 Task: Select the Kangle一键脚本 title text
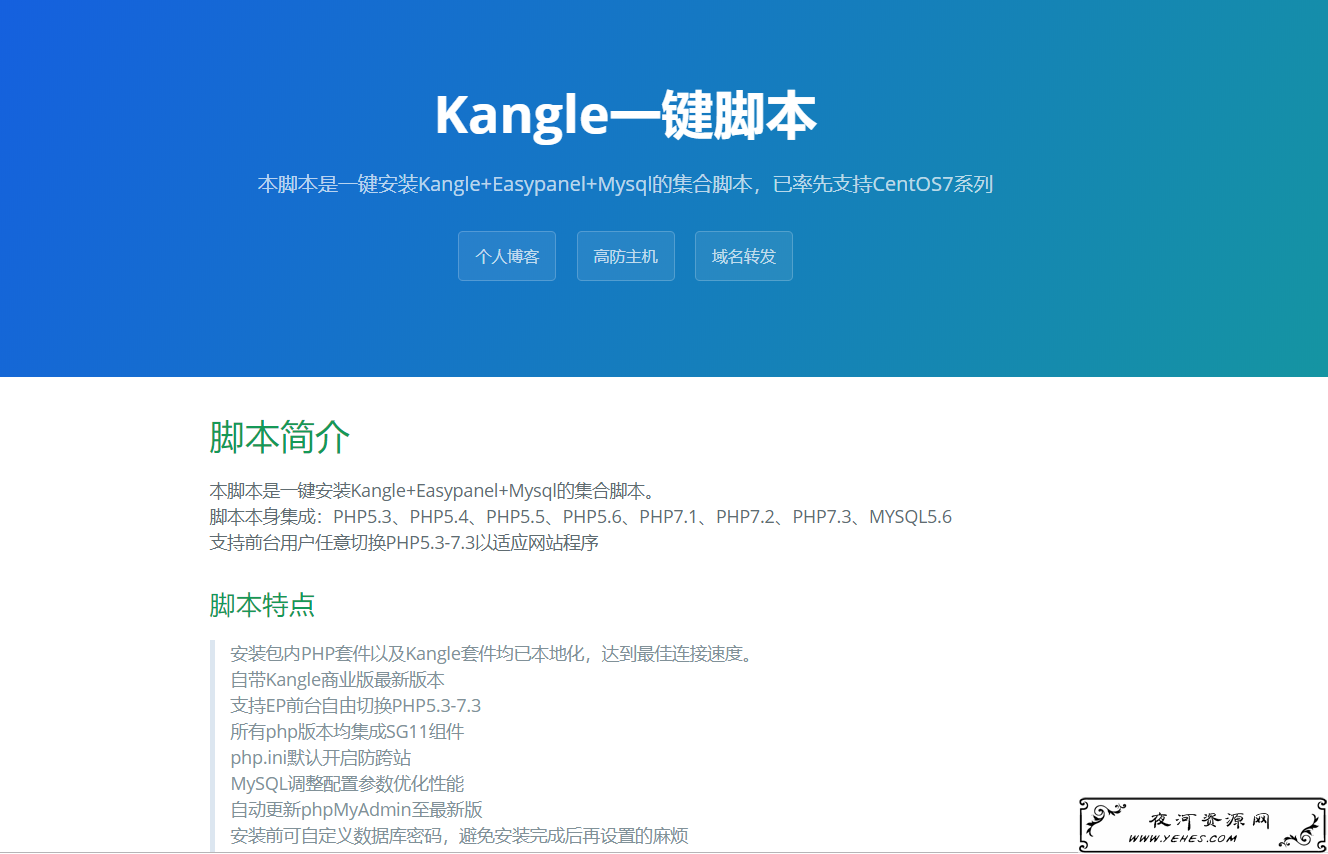(626, 115)
